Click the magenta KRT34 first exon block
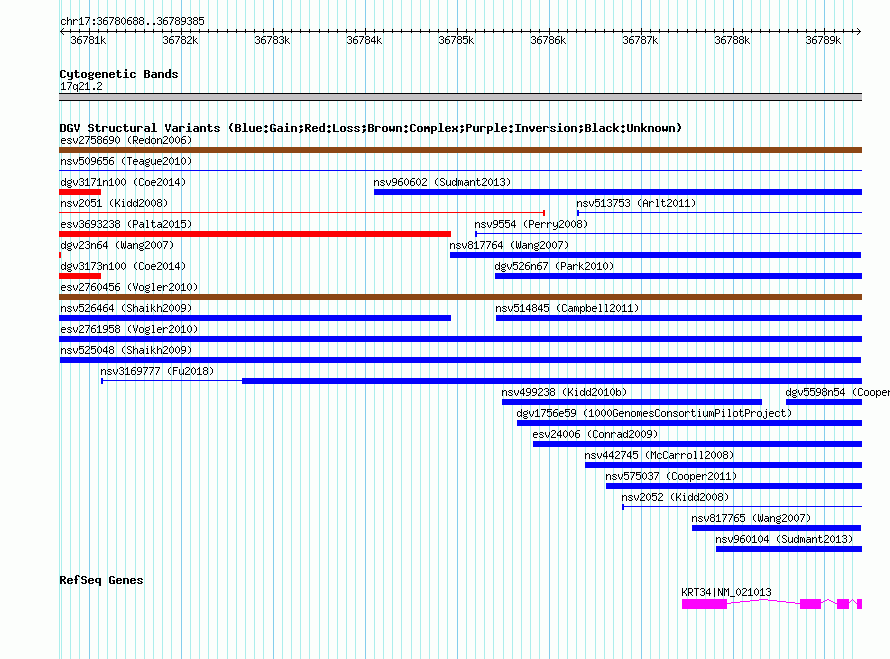Screen dimensions: 890x659 click(x=704, y=604)
